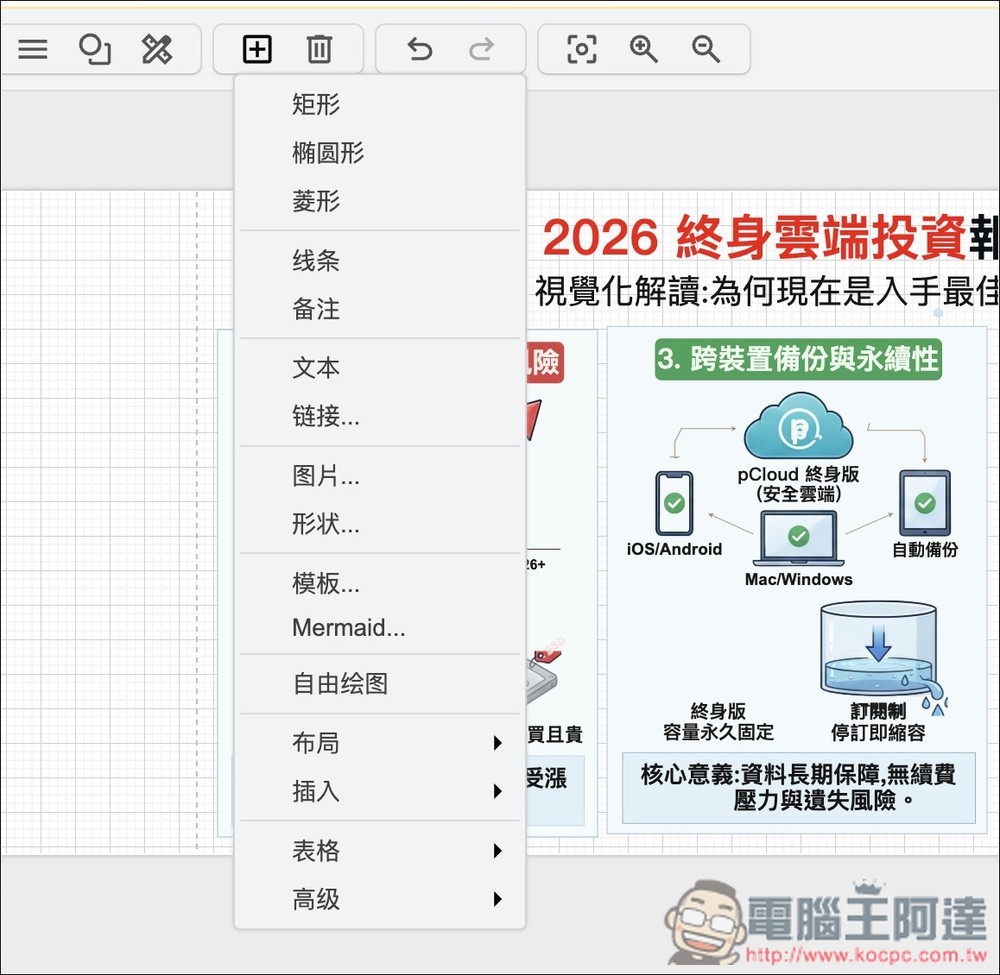Insert a 矩形 rectangle shape
The width and height of the screenshot is (1000, 975).
coord(317,104)
